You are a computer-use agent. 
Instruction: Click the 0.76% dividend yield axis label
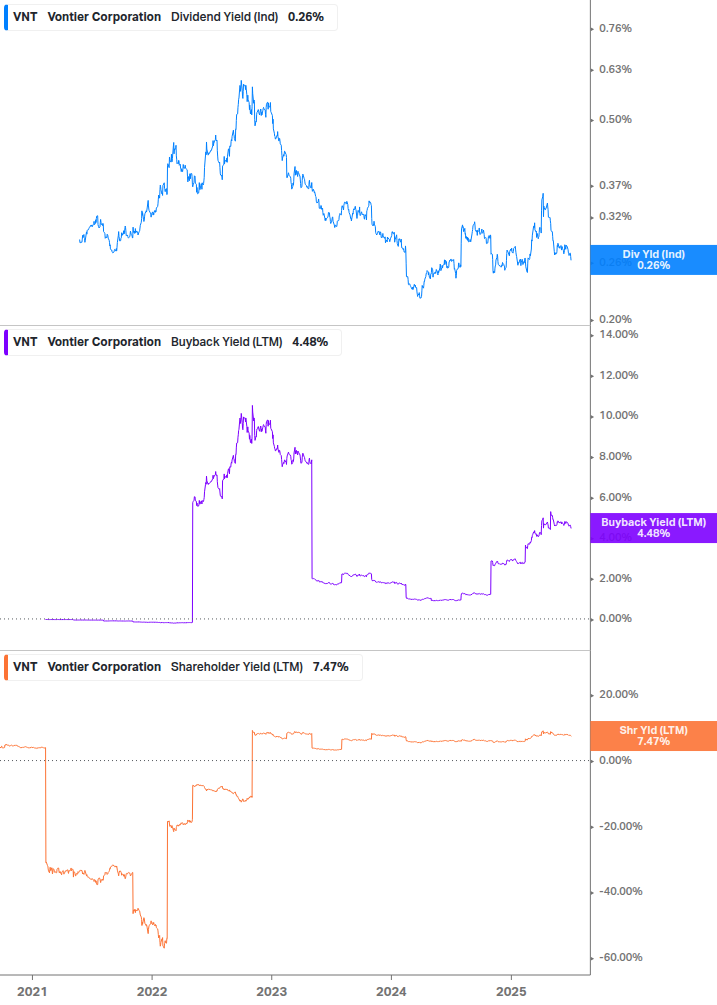(x=615, y=28)
